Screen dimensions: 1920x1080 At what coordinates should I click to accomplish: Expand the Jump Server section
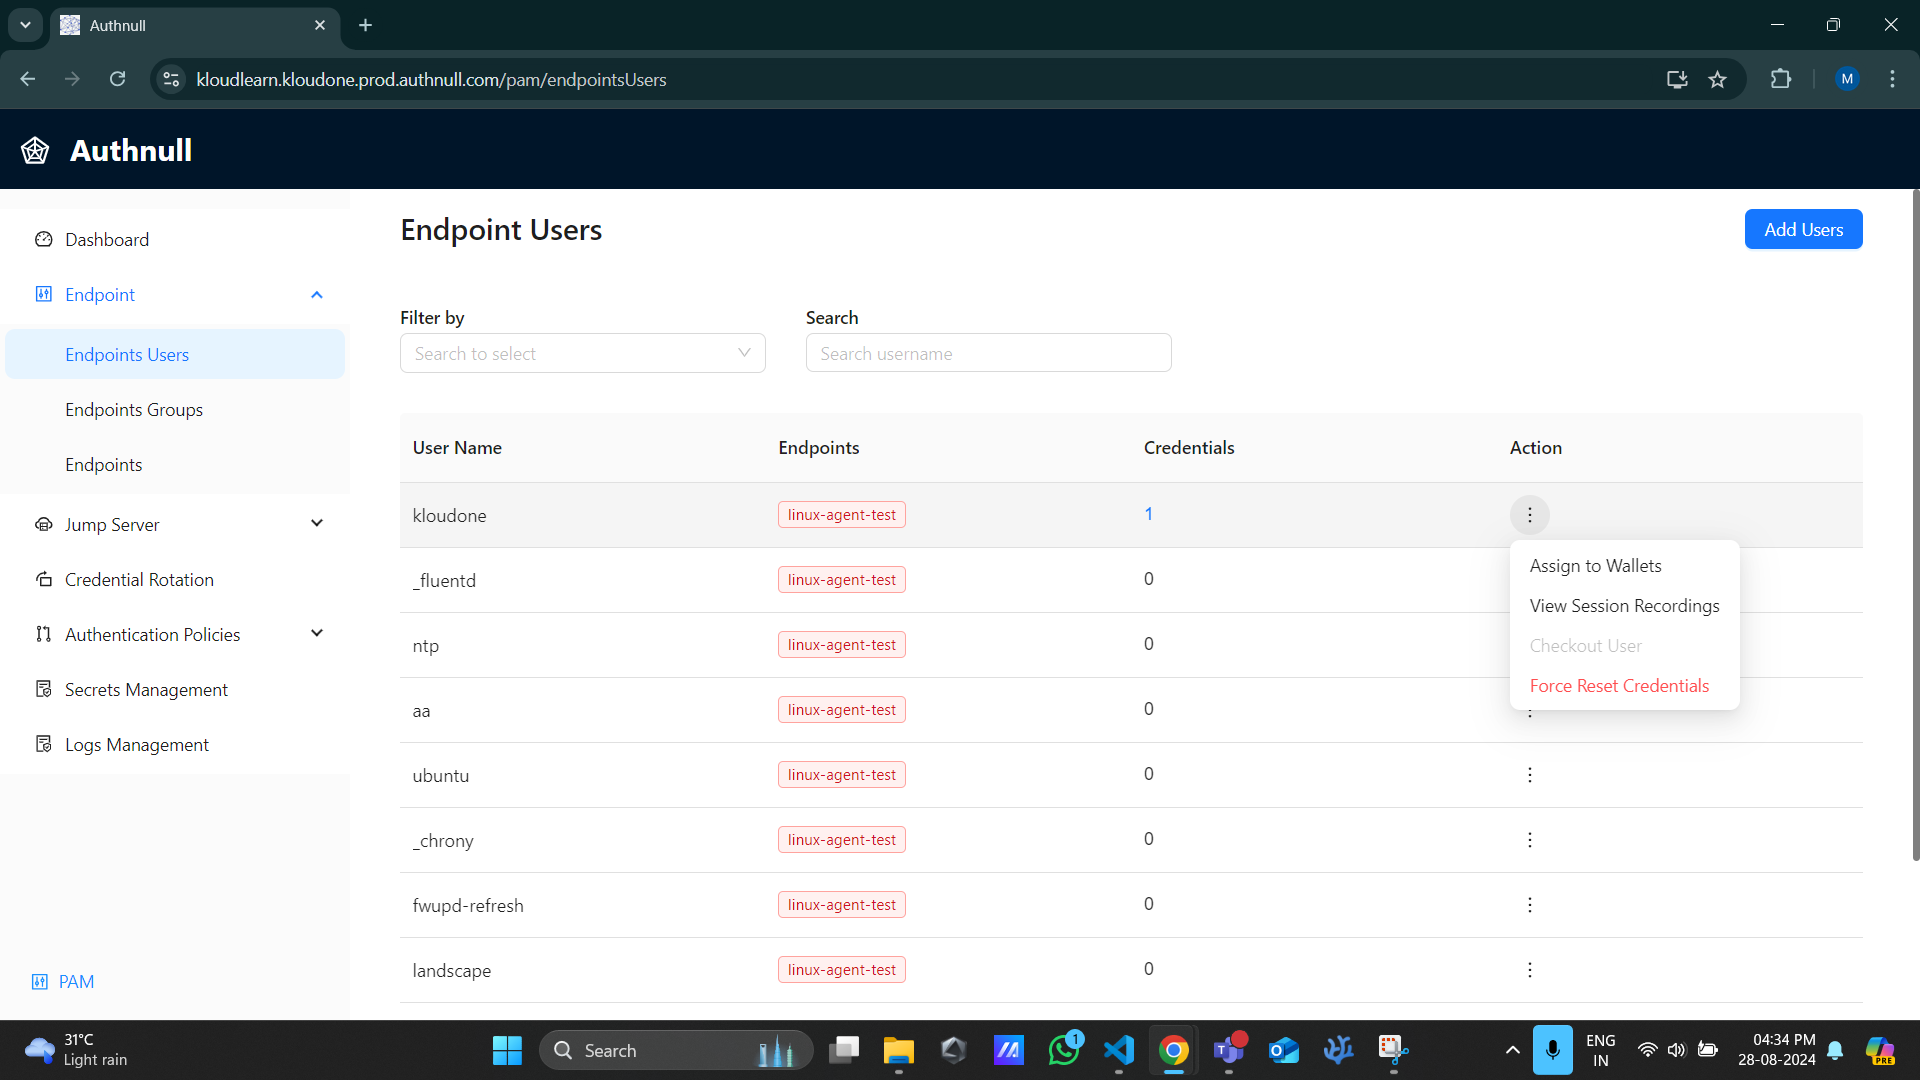tap(316, 523)
